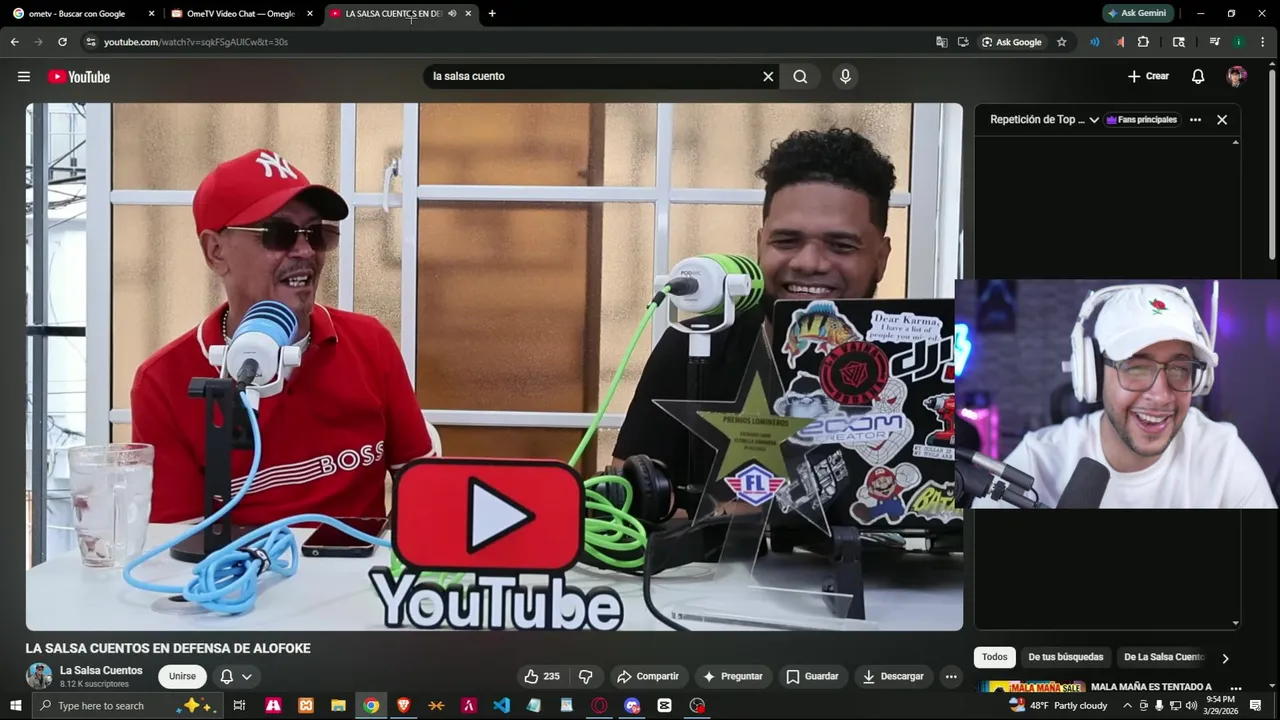Dislike the video with thumbs down
This screenshot has height=720, width=1280.
pyautogui.click(x=586, y=676)
